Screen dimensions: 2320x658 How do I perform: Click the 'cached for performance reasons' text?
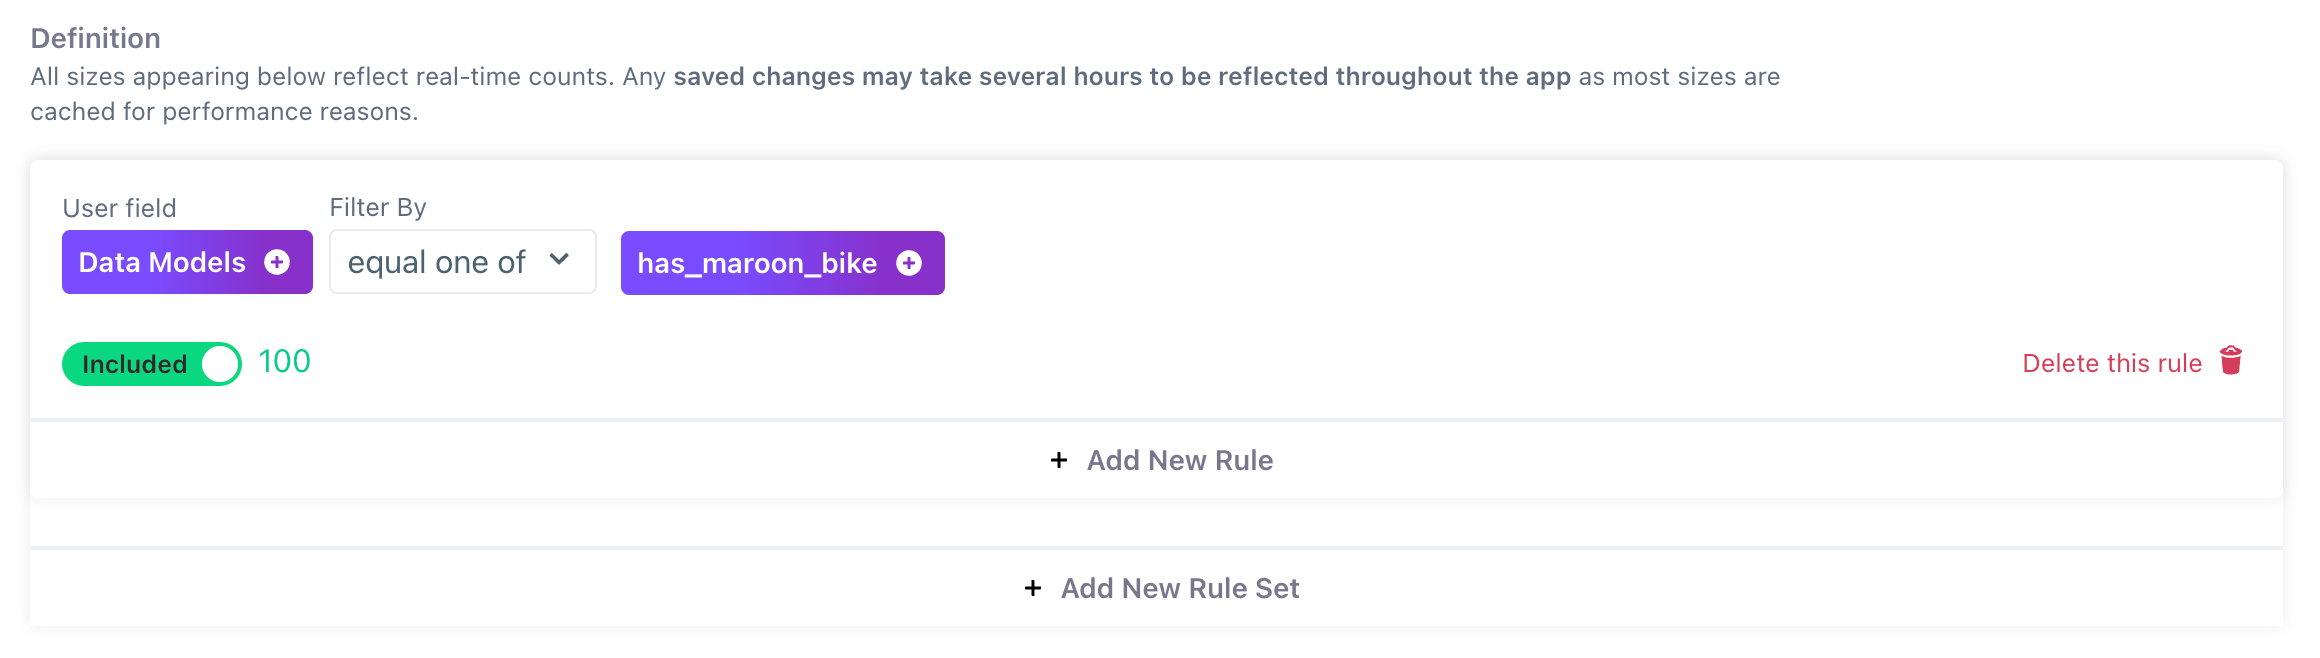tap(224, 112)
